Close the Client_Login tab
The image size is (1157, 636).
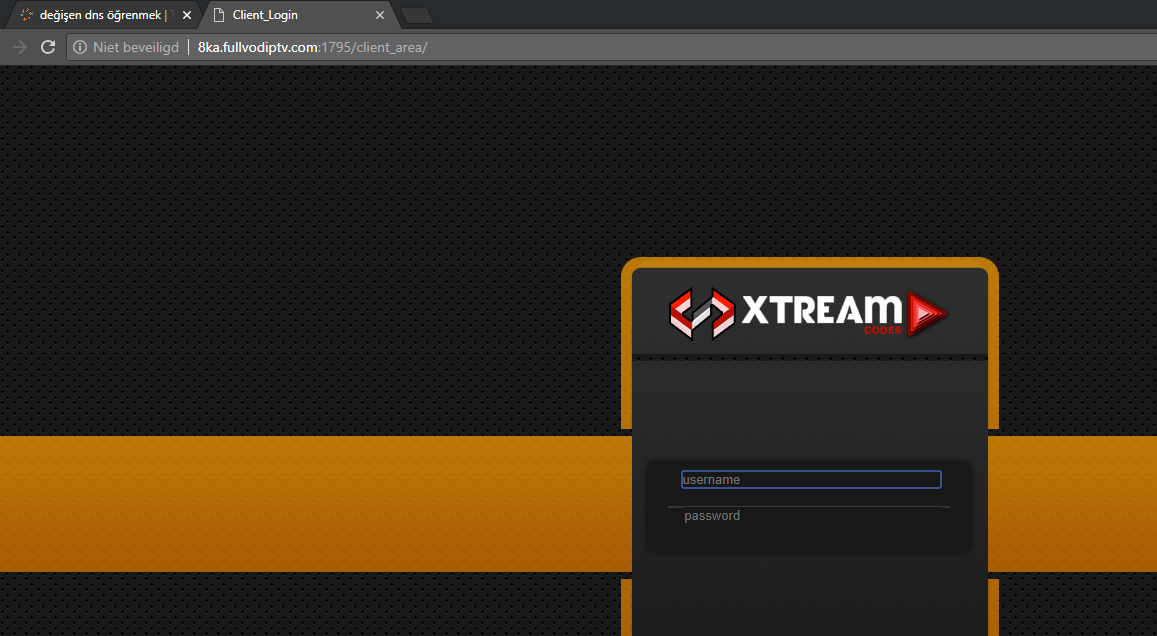pos(380,15)
